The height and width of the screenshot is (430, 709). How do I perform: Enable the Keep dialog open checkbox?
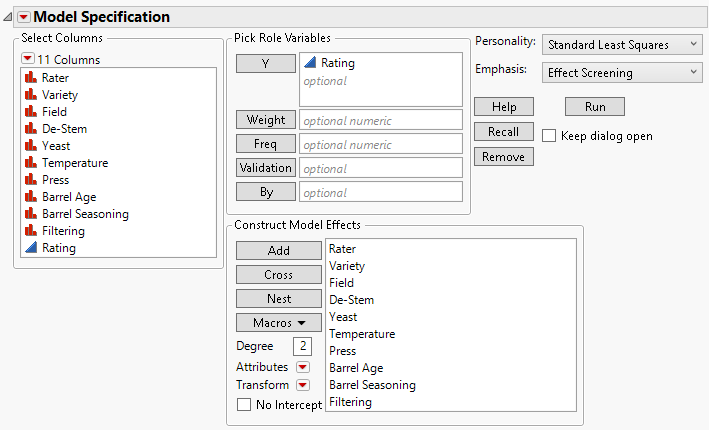pos(549,135)
